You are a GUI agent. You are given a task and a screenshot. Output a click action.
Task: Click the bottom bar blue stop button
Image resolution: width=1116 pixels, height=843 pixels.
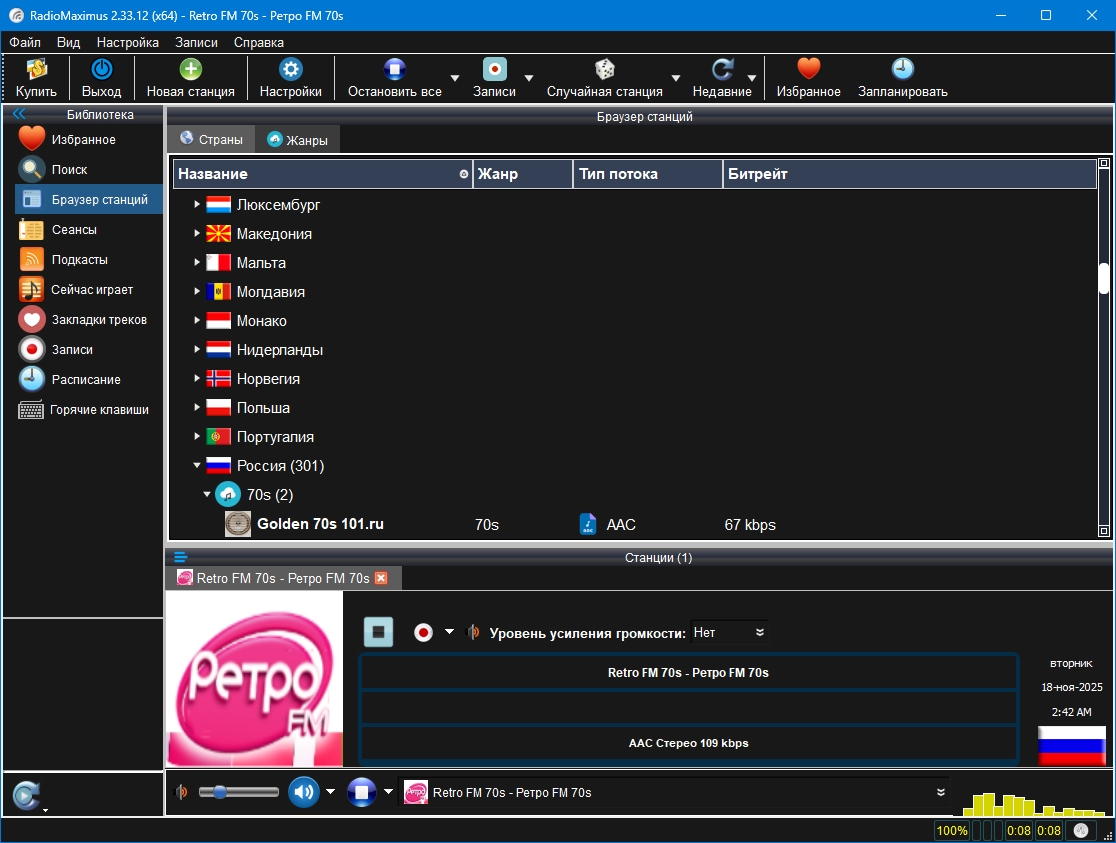pos(362,792)
